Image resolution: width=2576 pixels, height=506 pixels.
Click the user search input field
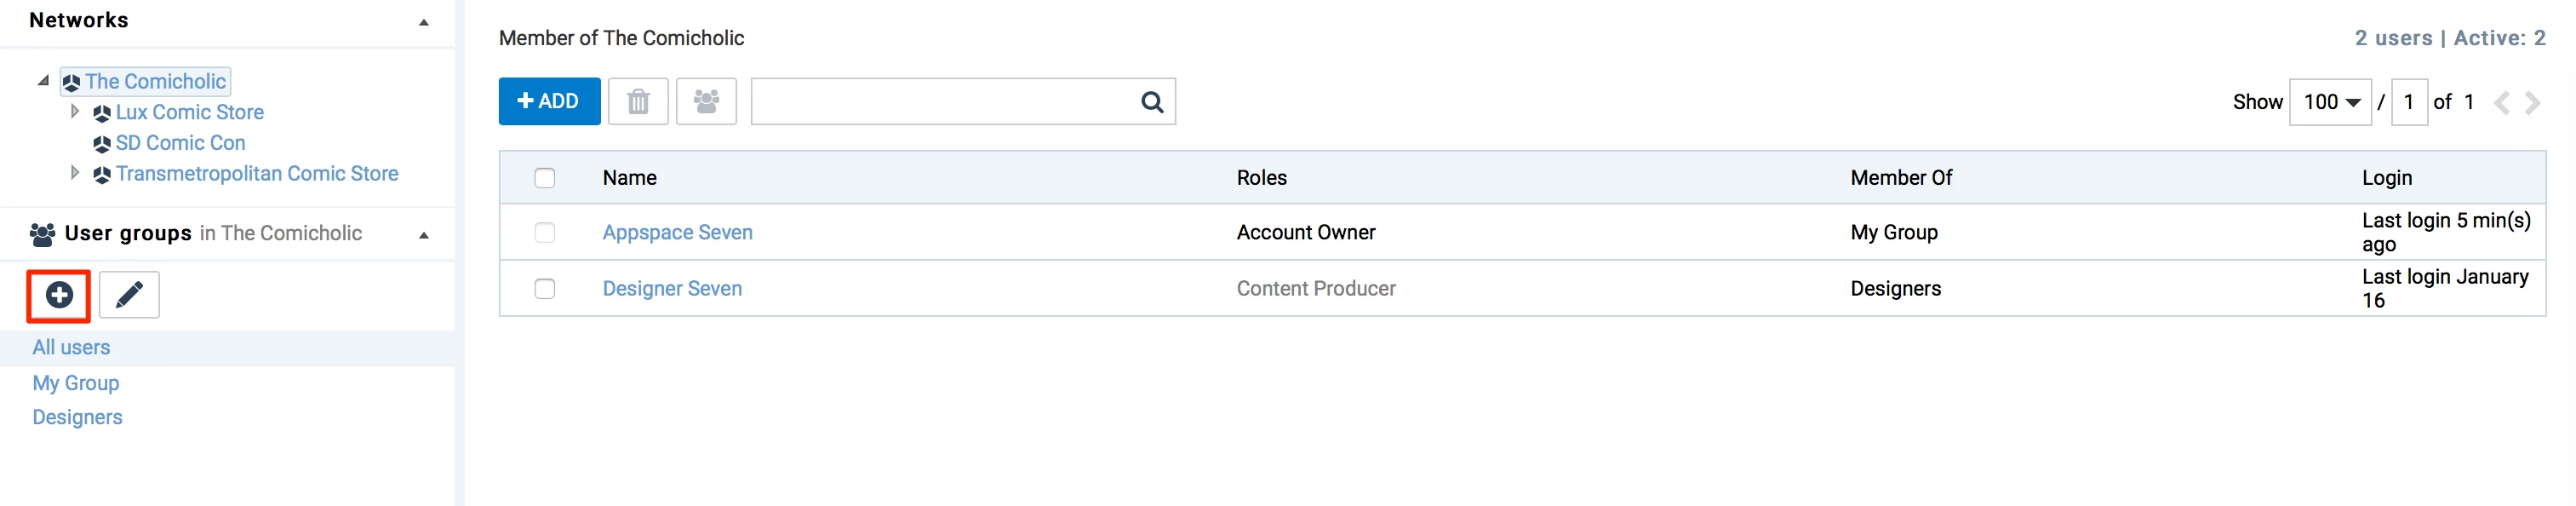coord(940,102)
